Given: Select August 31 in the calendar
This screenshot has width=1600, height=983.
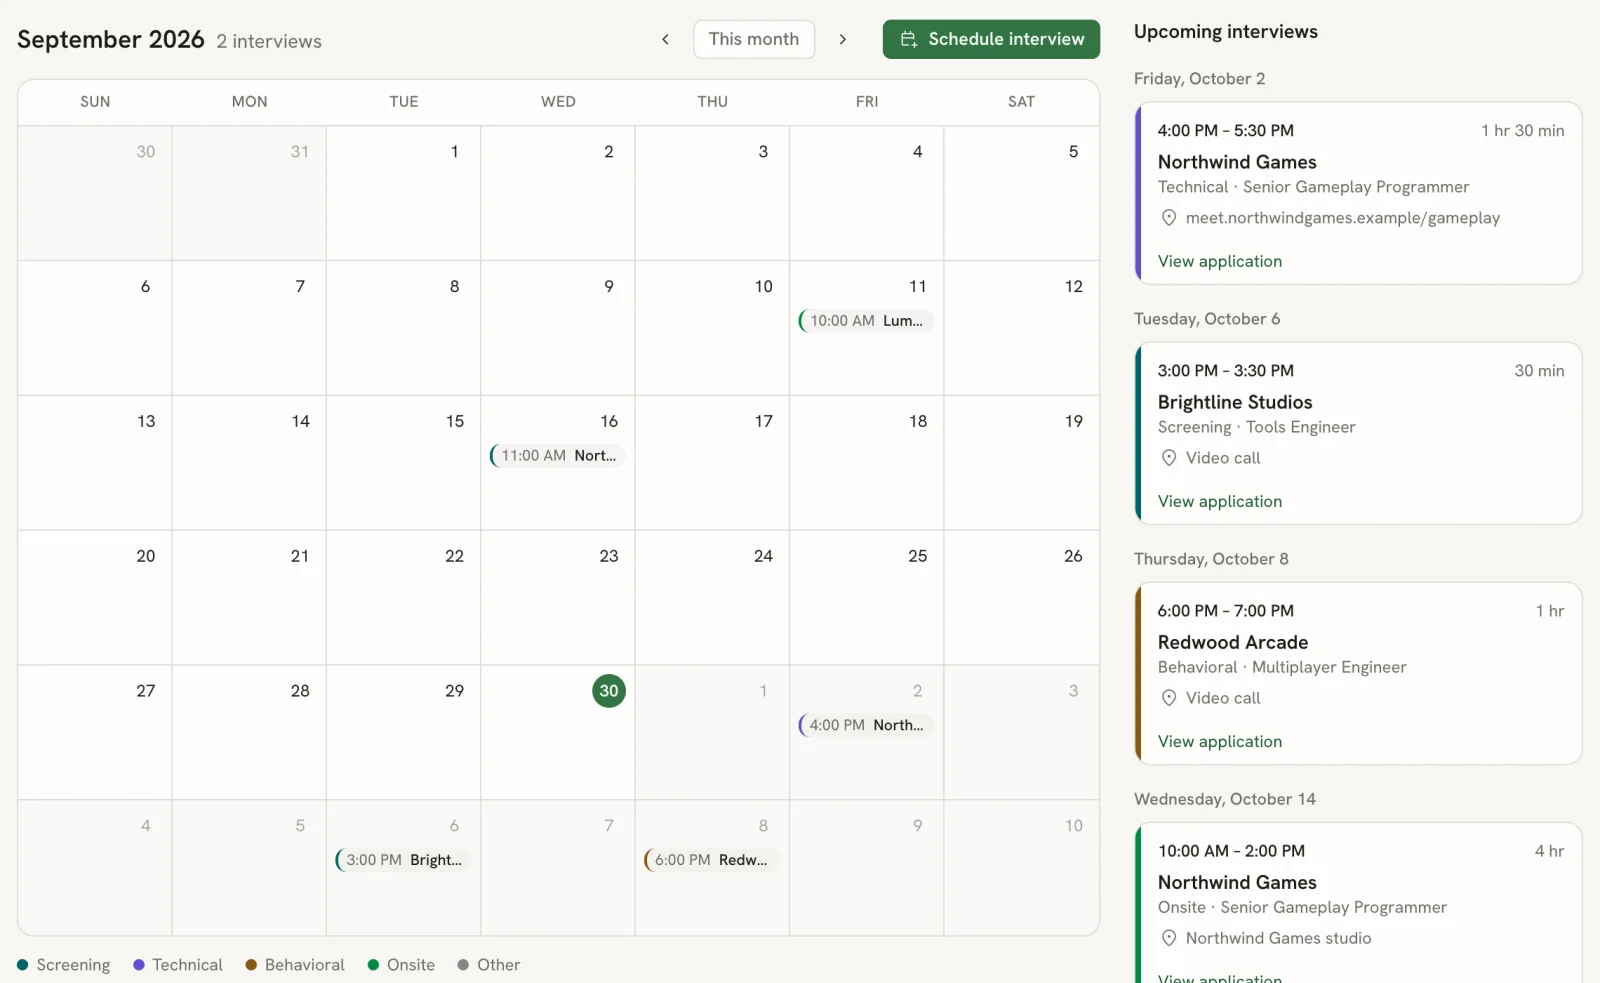Looking at the screenshot, I should [x=249, y=193].
